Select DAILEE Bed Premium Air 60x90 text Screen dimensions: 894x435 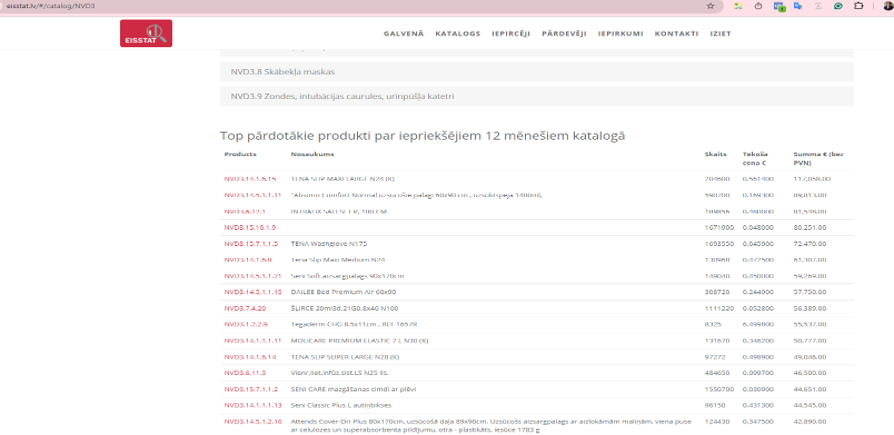343,292
